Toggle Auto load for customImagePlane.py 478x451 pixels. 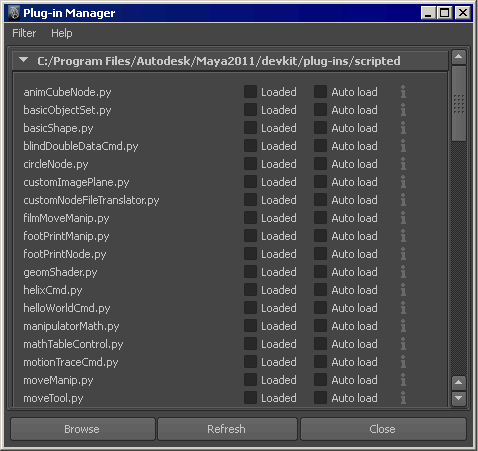320,182
